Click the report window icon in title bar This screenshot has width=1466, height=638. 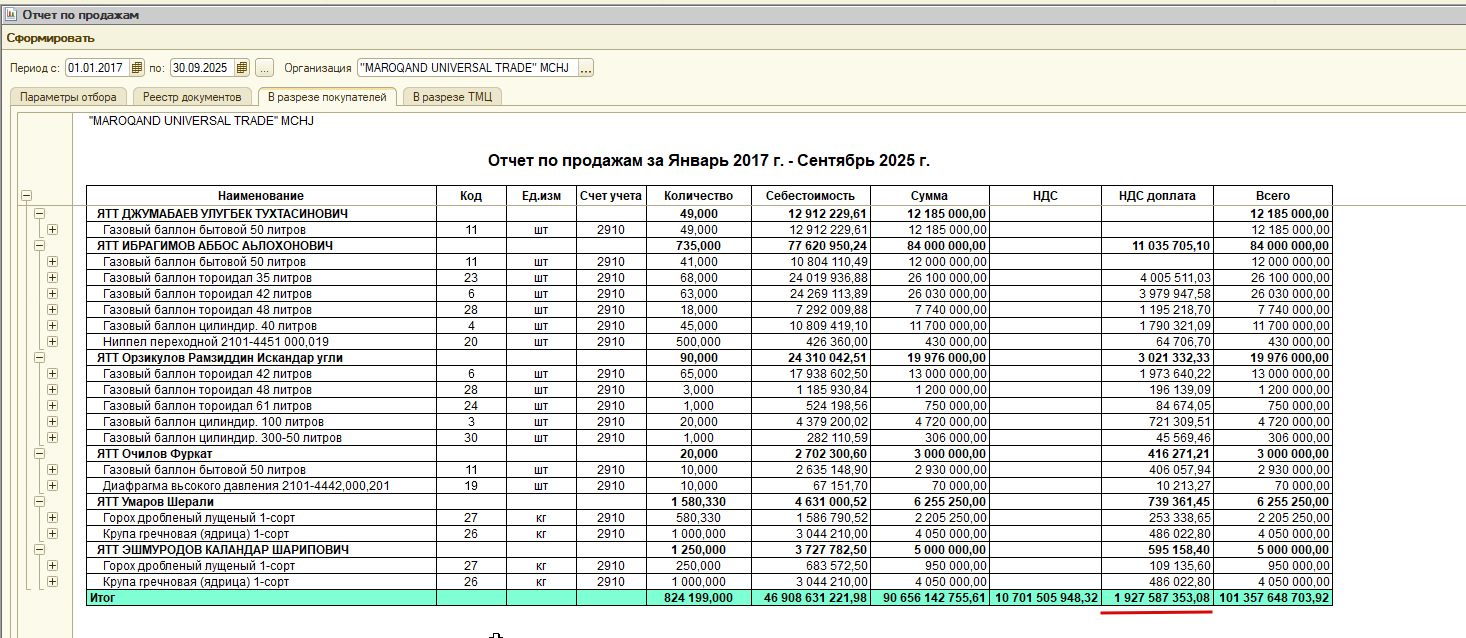11,15
